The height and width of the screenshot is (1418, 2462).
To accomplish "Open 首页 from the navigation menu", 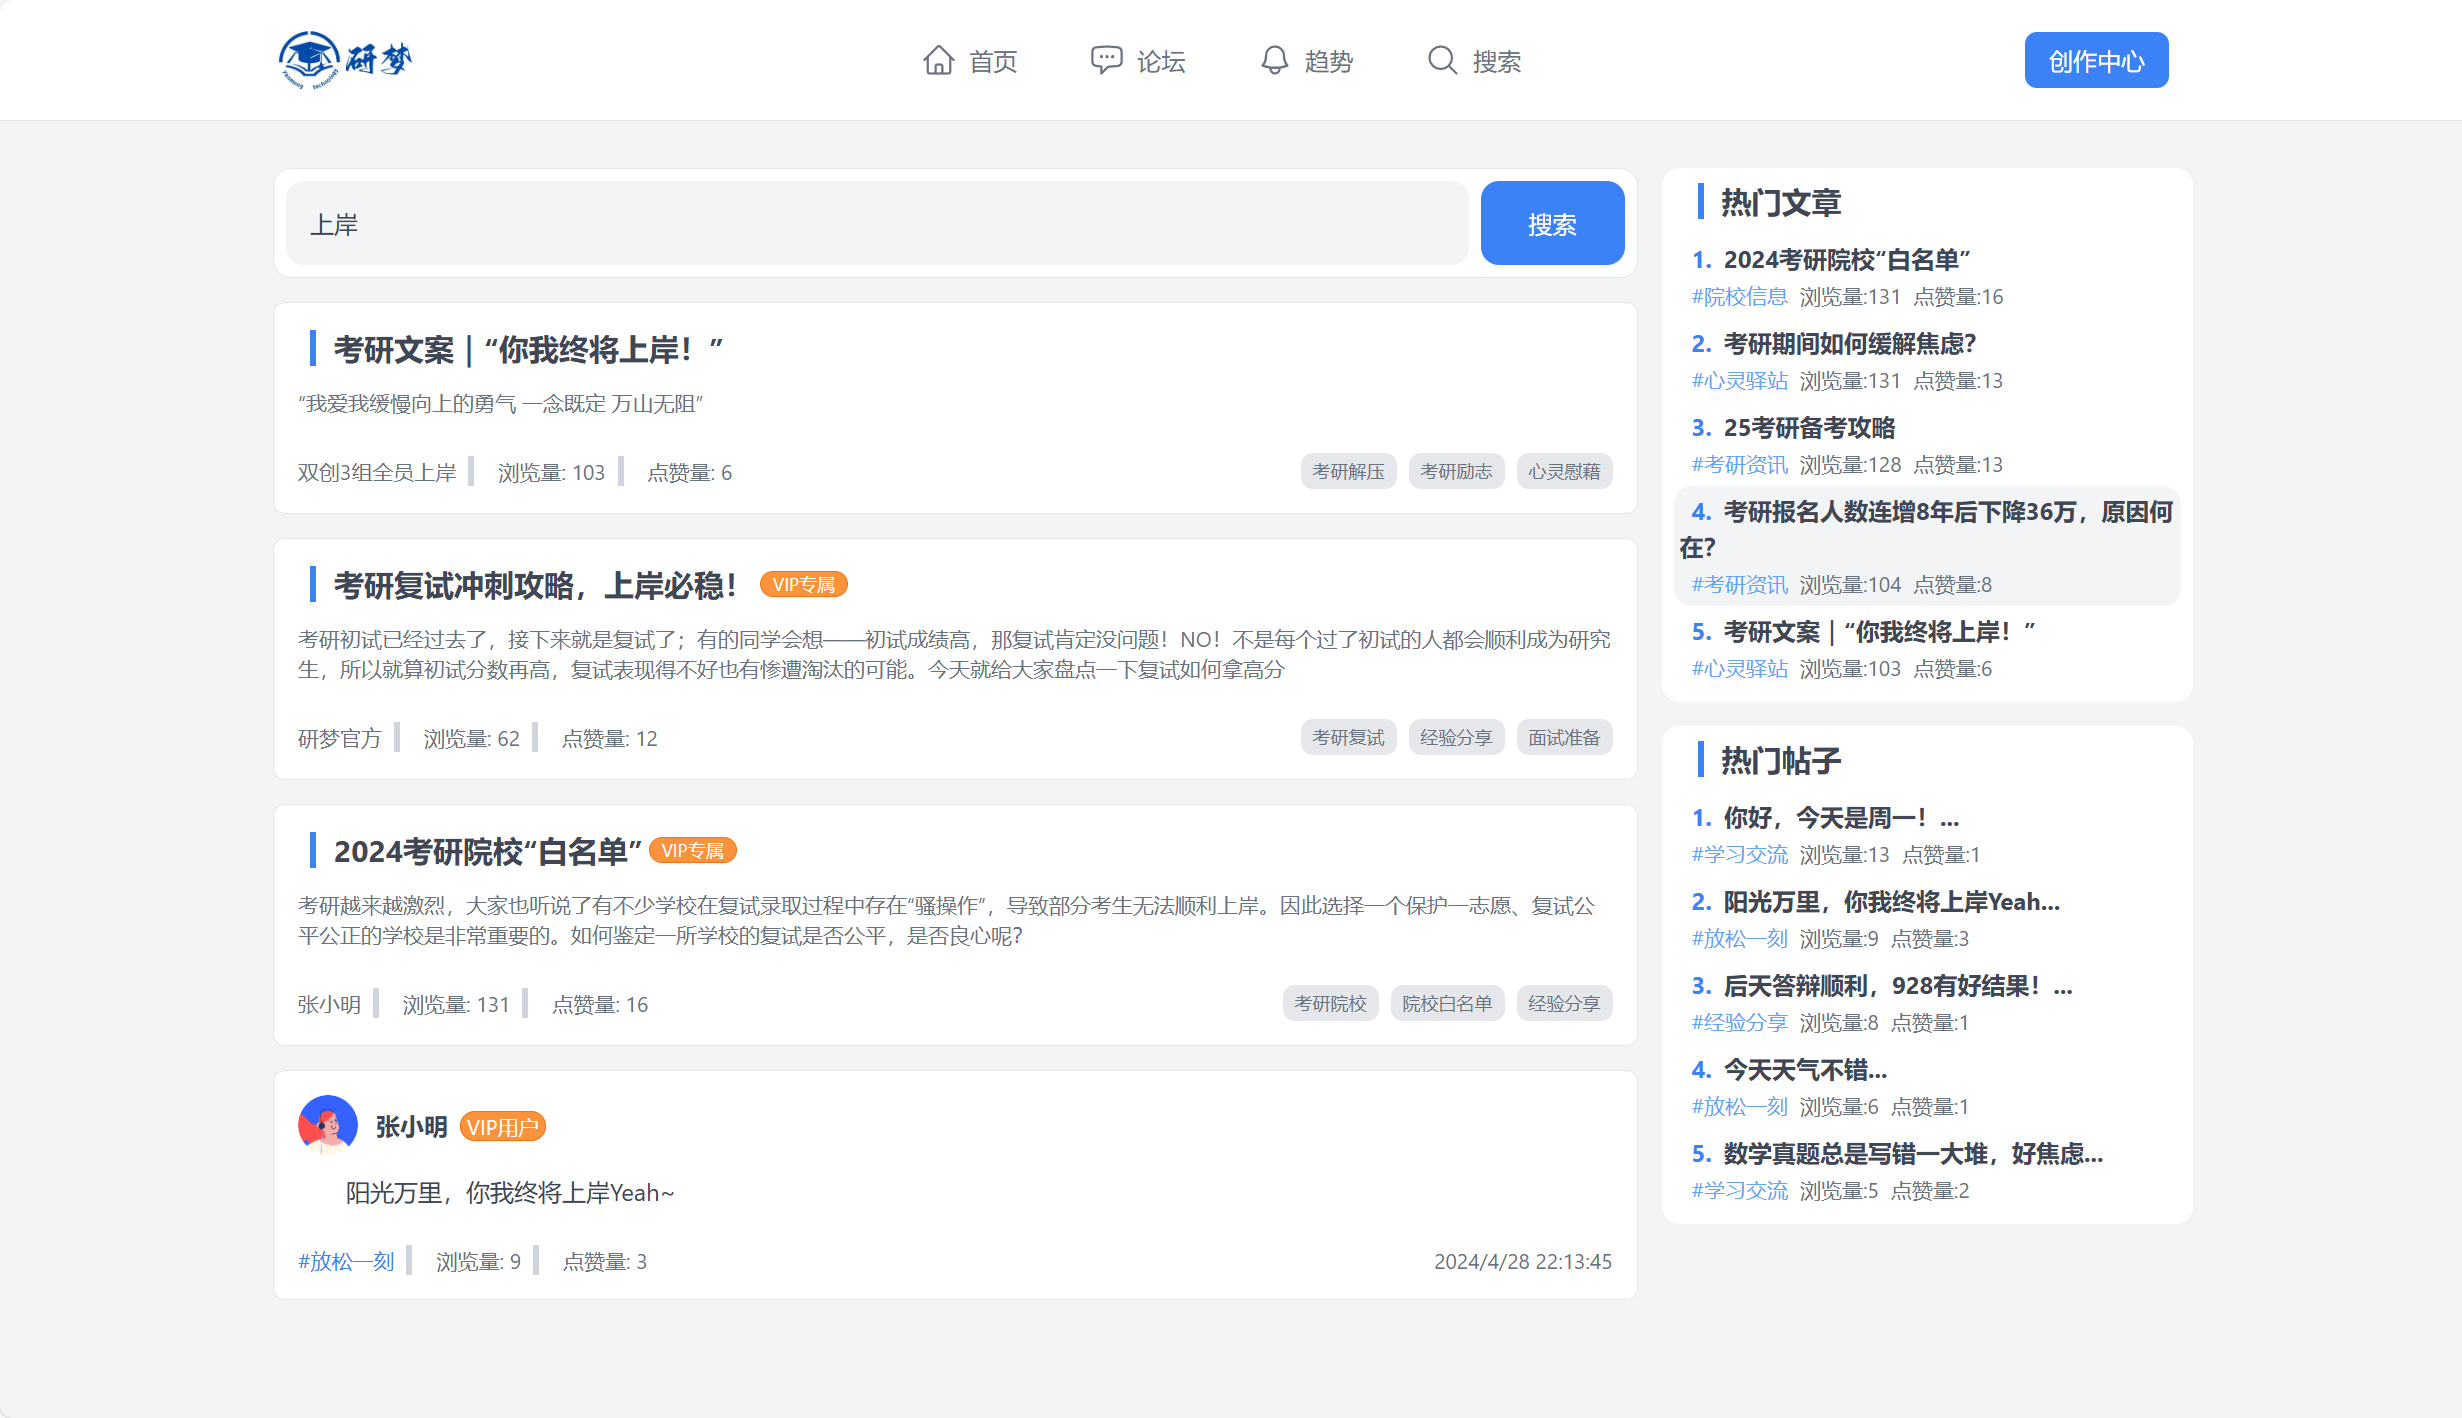I will [x=994, y=60].
